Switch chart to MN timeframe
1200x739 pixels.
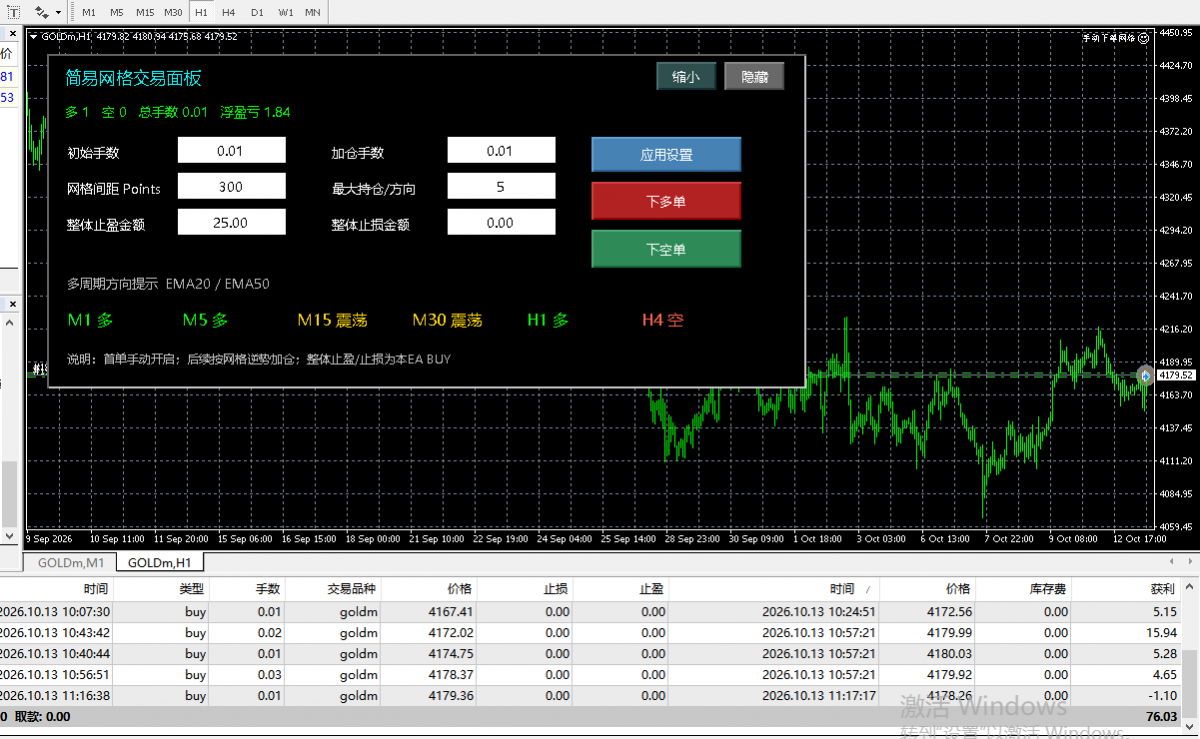(313, 12)
